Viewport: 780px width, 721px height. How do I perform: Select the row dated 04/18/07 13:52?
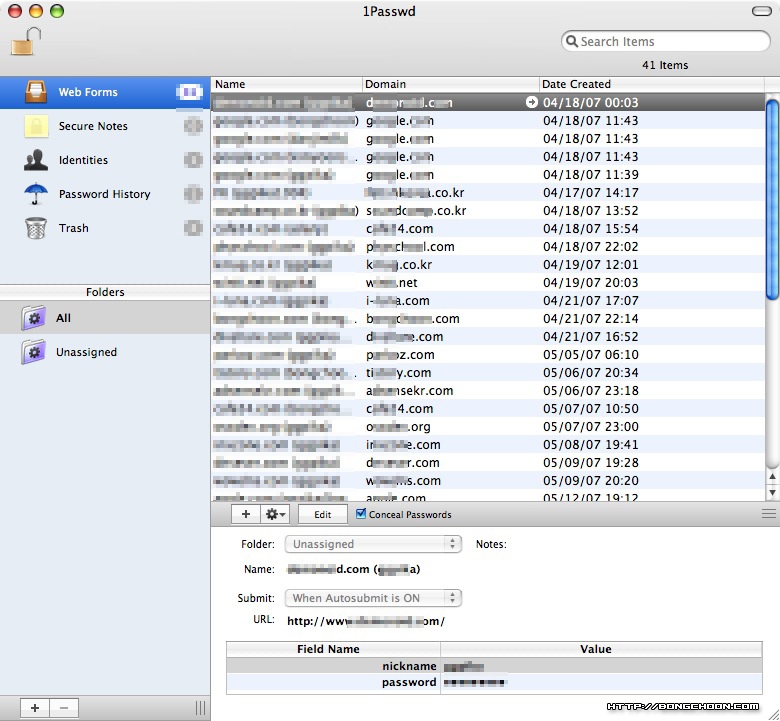[x=488, y=210]
